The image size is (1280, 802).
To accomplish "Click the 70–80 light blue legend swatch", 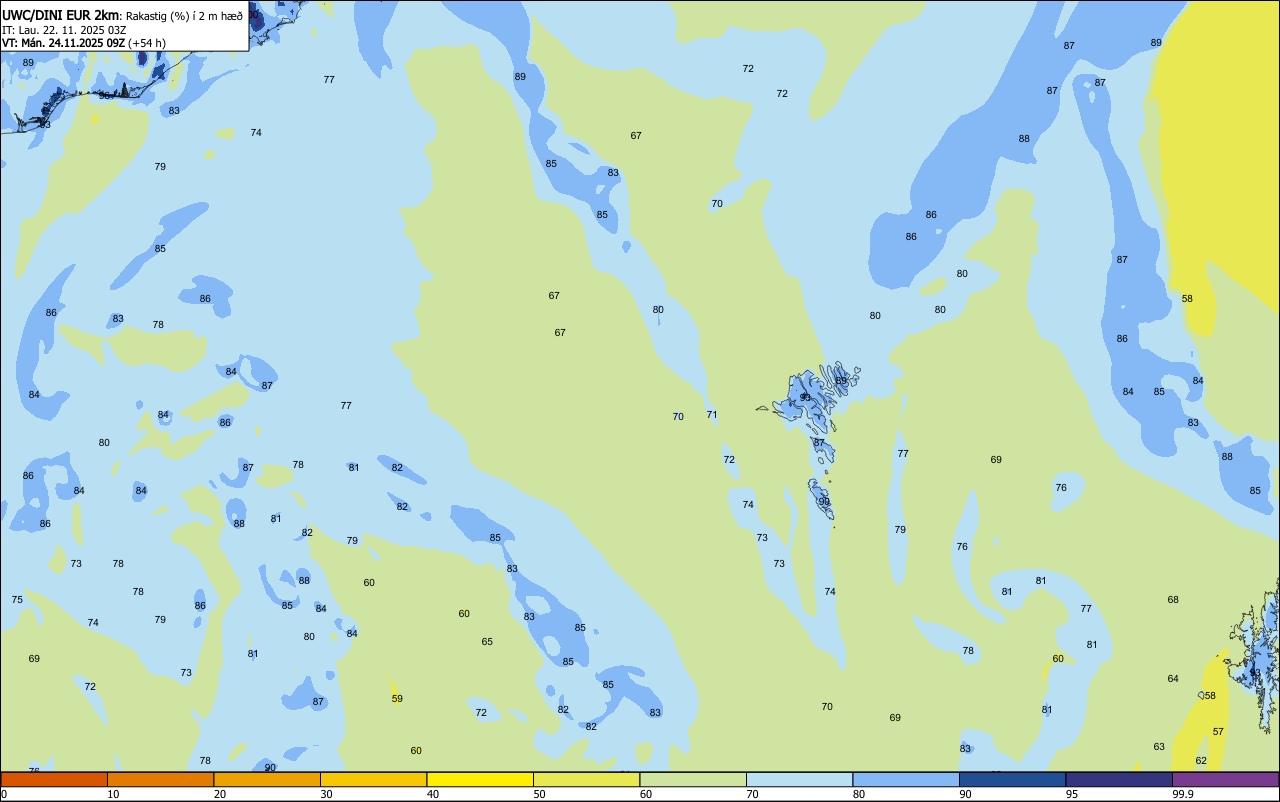I will click(799, 779).
